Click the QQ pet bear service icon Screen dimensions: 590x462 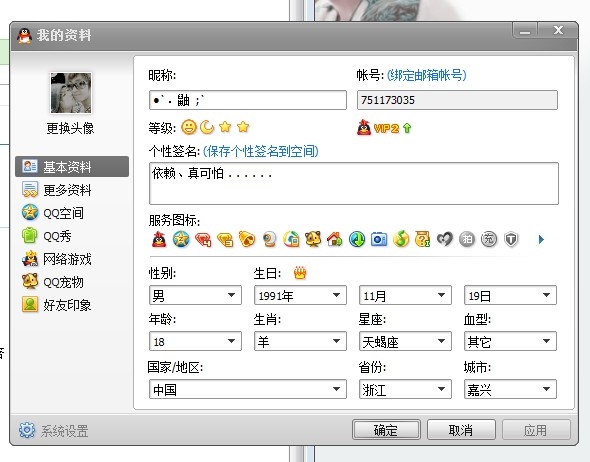pyautogui.click(x=313, y=239)
